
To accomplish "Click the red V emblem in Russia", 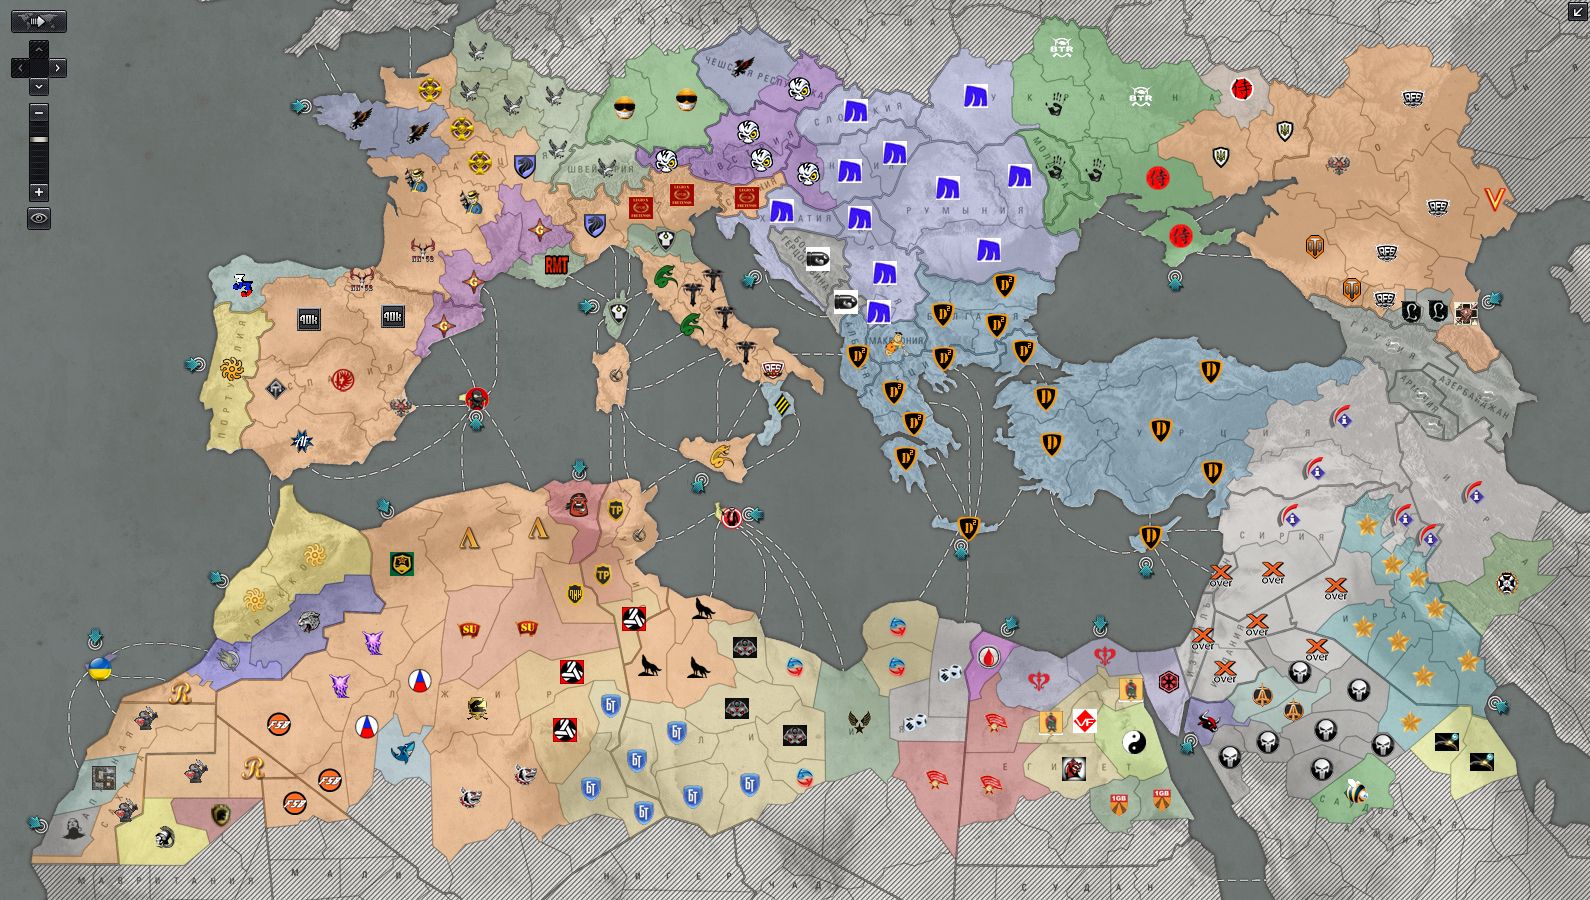I will click(x=1495, y=199).
